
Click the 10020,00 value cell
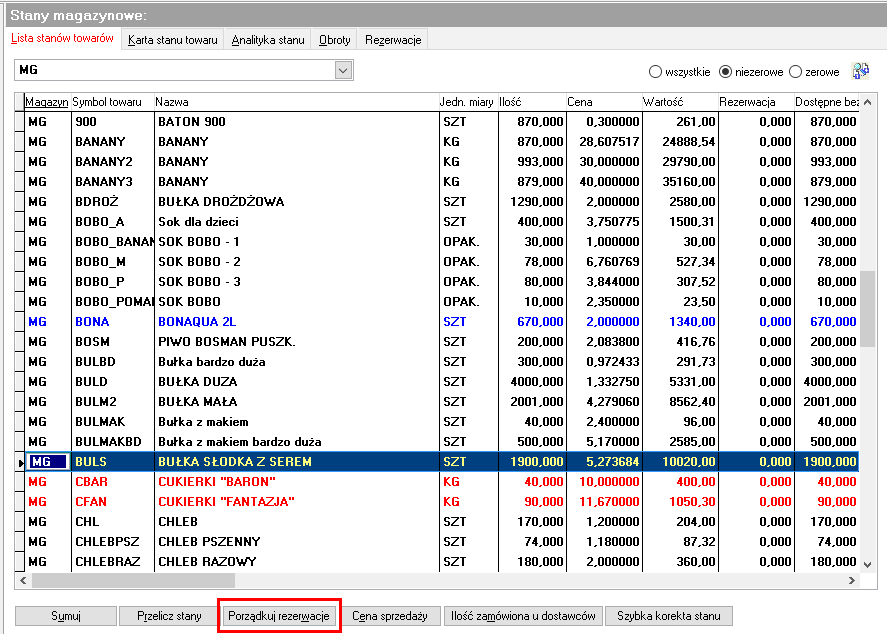point(680,462)
